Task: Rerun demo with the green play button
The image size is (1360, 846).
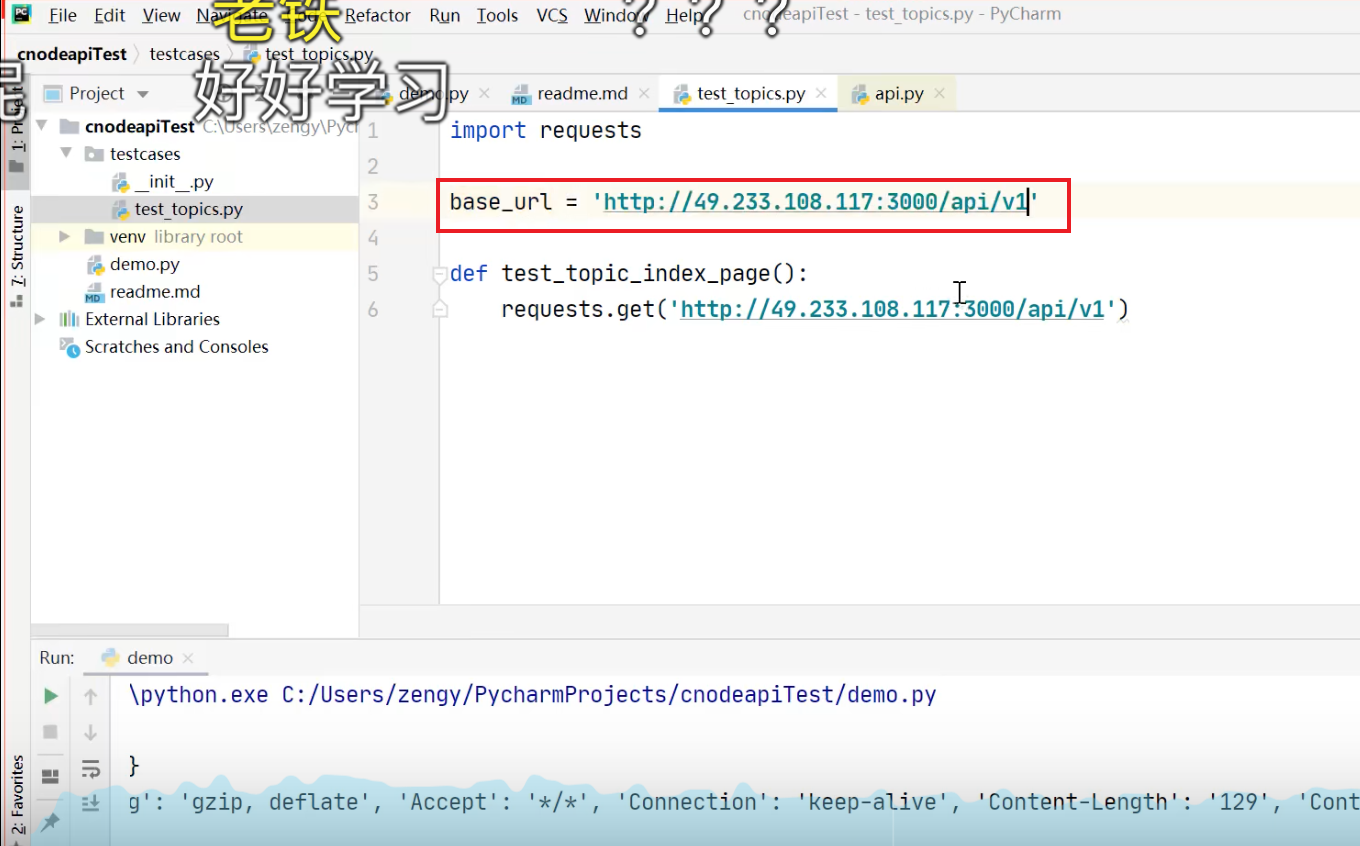Action: [50, 696]
